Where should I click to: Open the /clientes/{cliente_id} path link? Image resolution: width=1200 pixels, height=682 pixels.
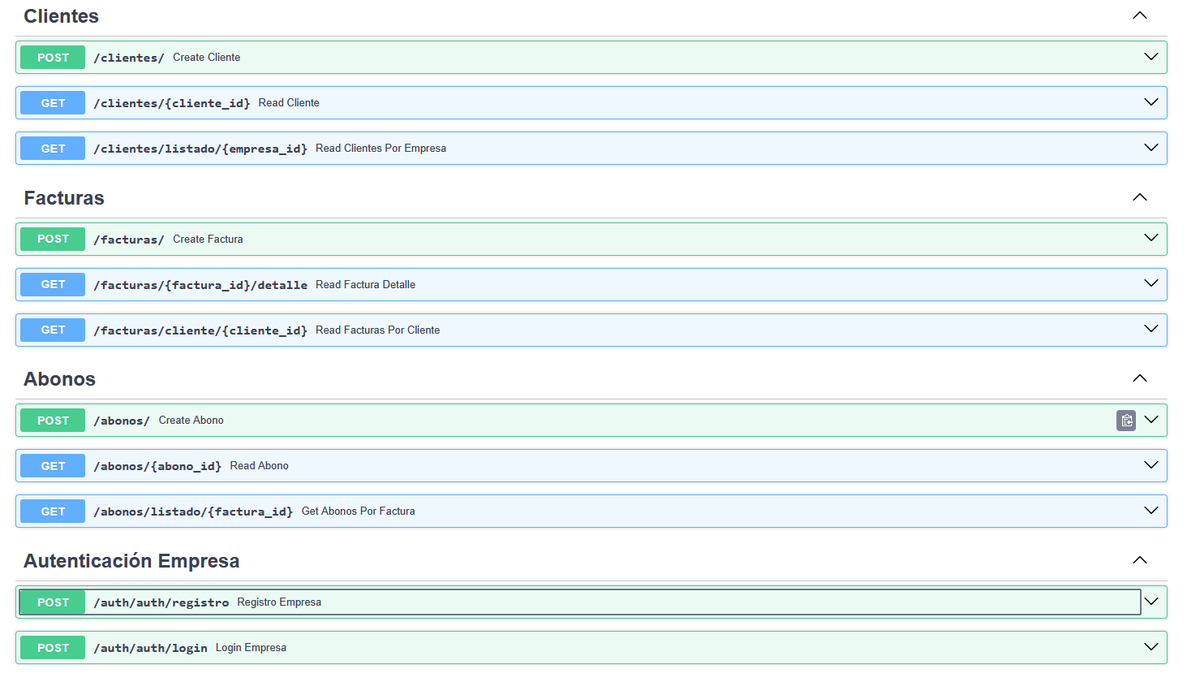[172, 103]
